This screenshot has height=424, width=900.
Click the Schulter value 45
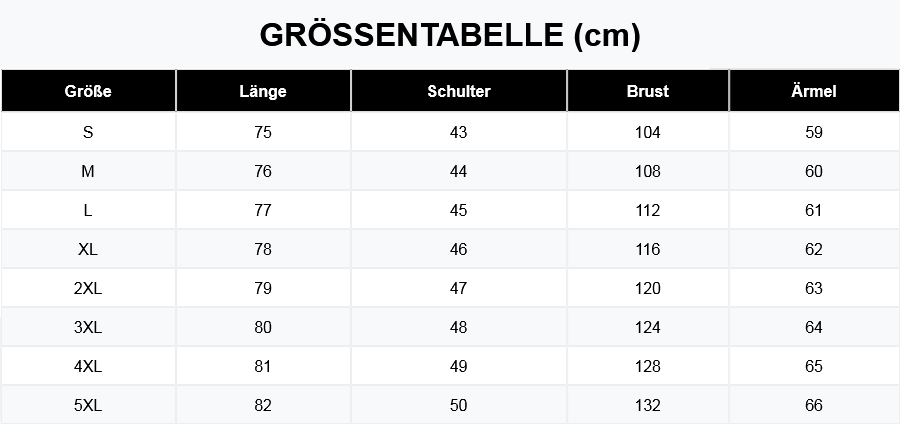pos(459,210)
